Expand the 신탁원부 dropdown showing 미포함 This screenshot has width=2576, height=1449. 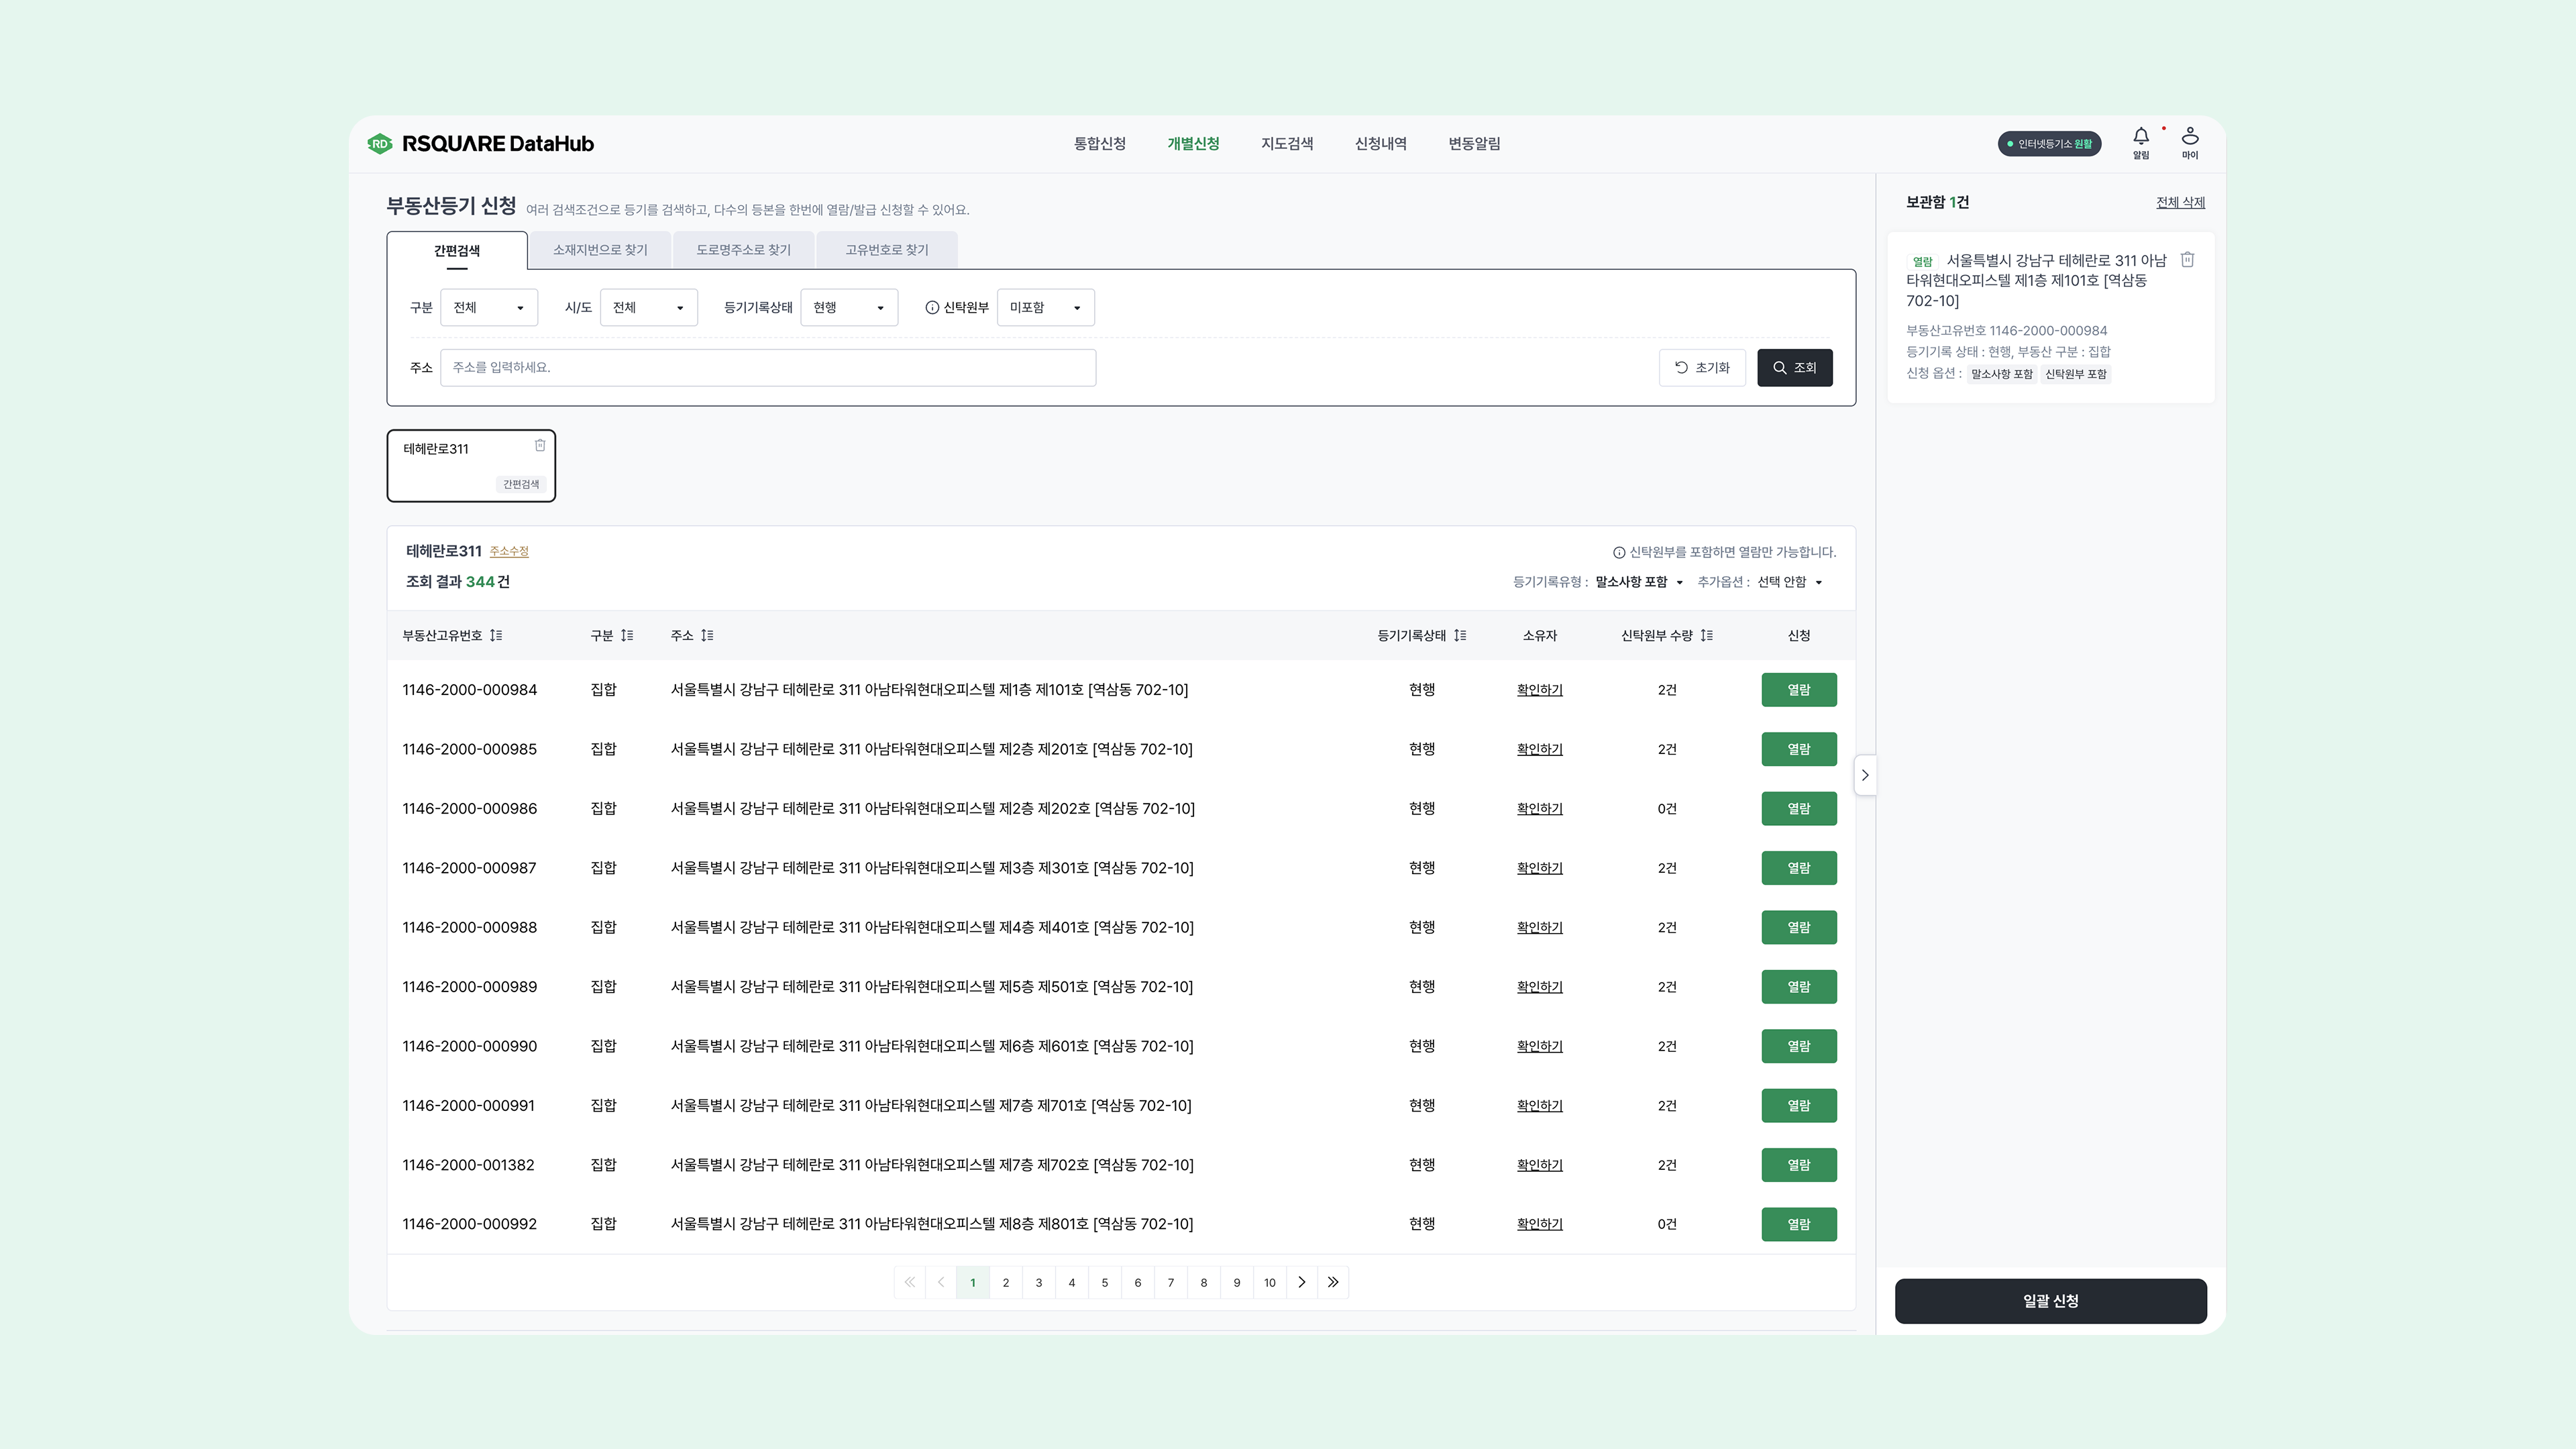point(1044,308)
